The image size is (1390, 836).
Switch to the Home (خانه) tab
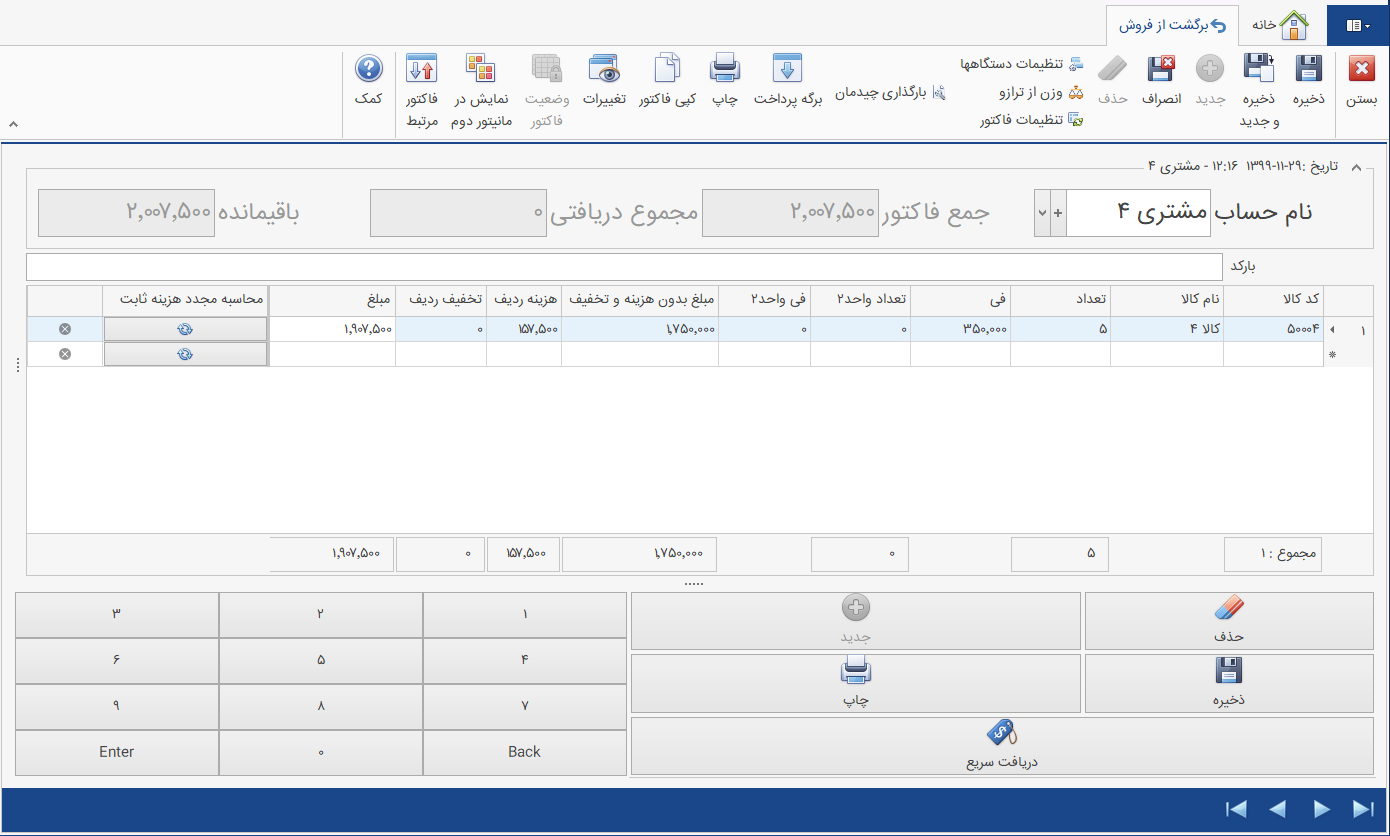tap(1281, 25)
